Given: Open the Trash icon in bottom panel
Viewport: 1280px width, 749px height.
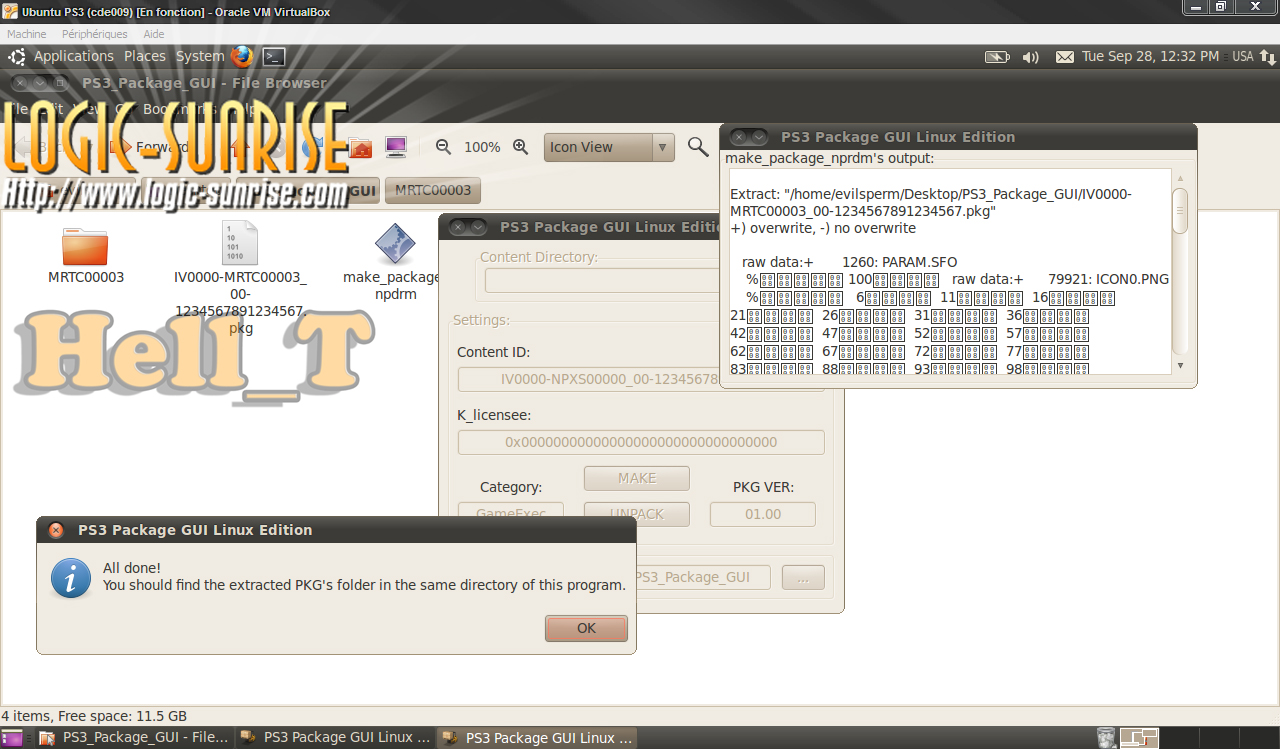Looking at the screenshot, I should (1105, 738).
